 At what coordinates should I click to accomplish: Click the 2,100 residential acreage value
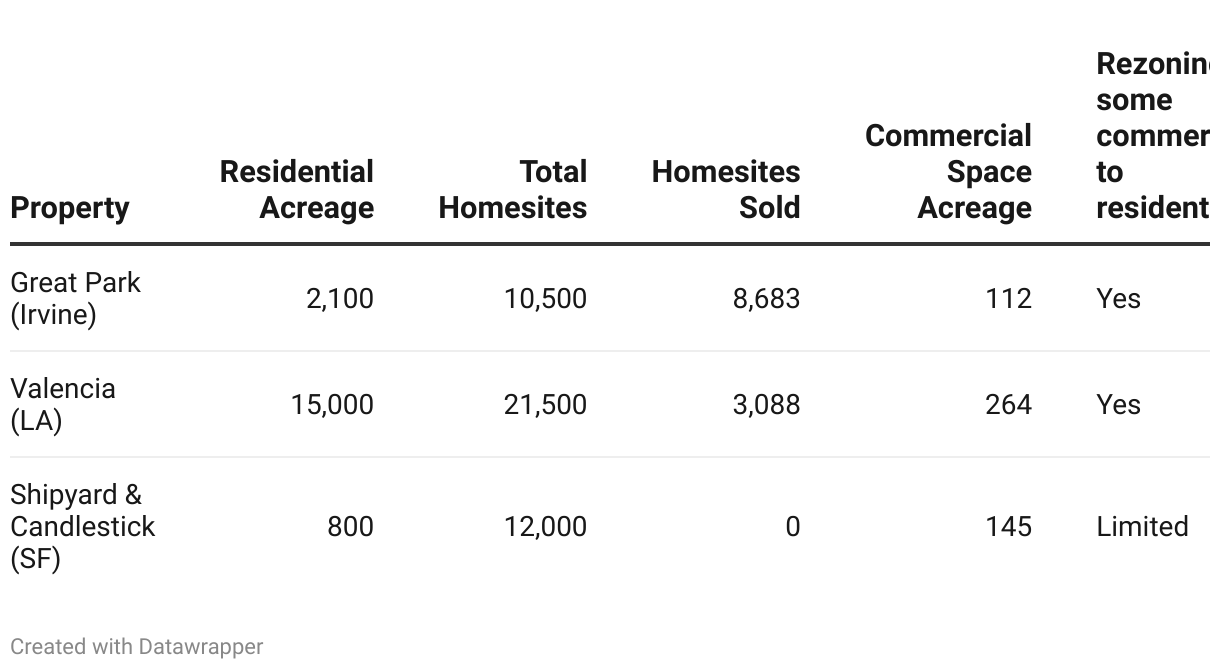pyautogui.click(x=340, y=299)
